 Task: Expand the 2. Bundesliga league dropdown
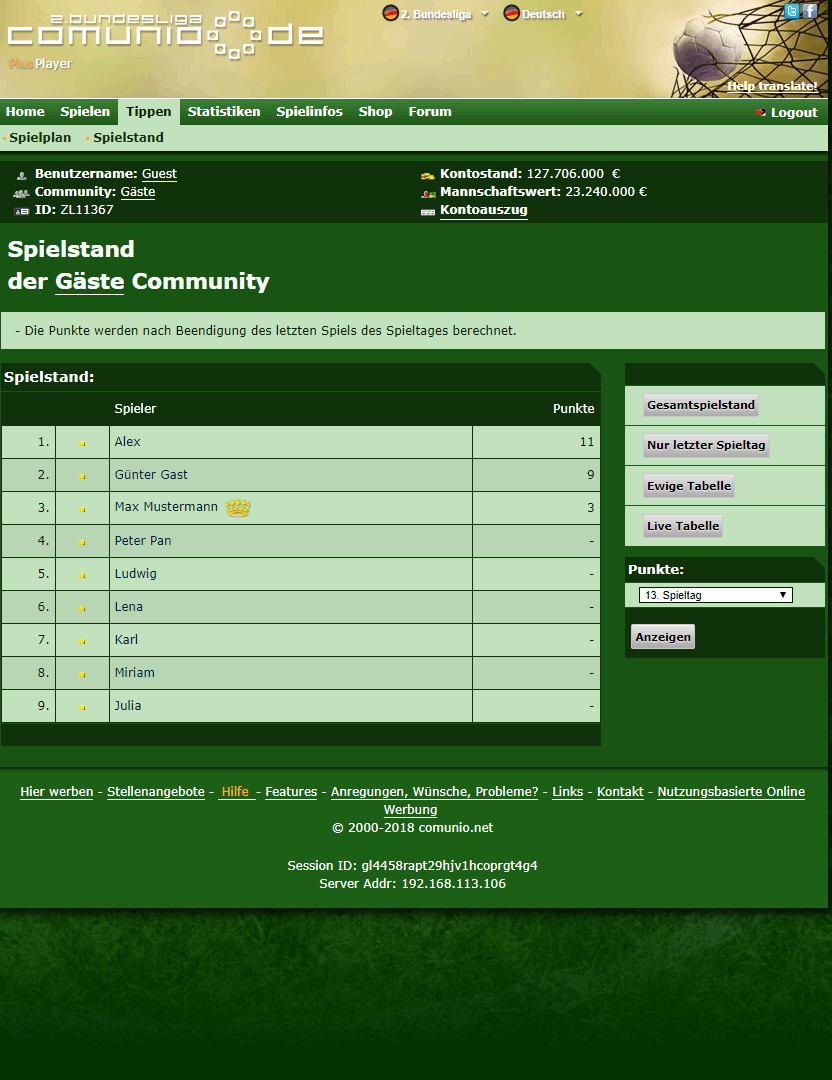485,14
